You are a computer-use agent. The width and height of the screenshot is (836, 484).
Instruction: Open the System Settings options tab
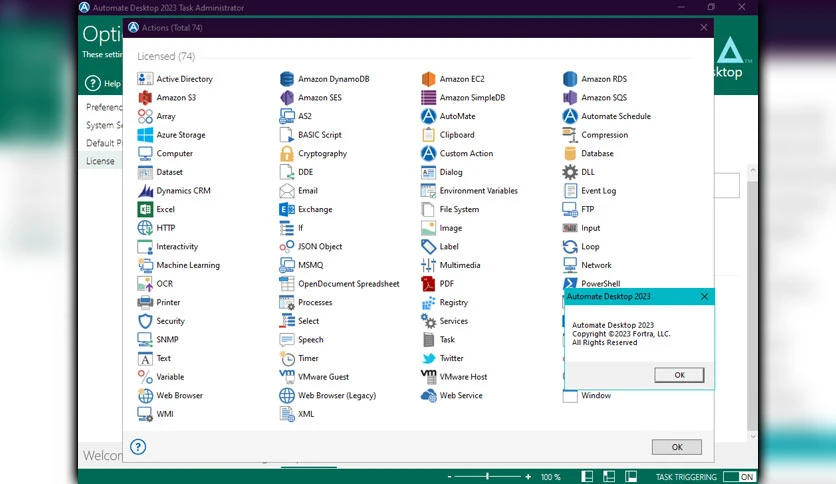pyautogui.click(x=103, y=125)
